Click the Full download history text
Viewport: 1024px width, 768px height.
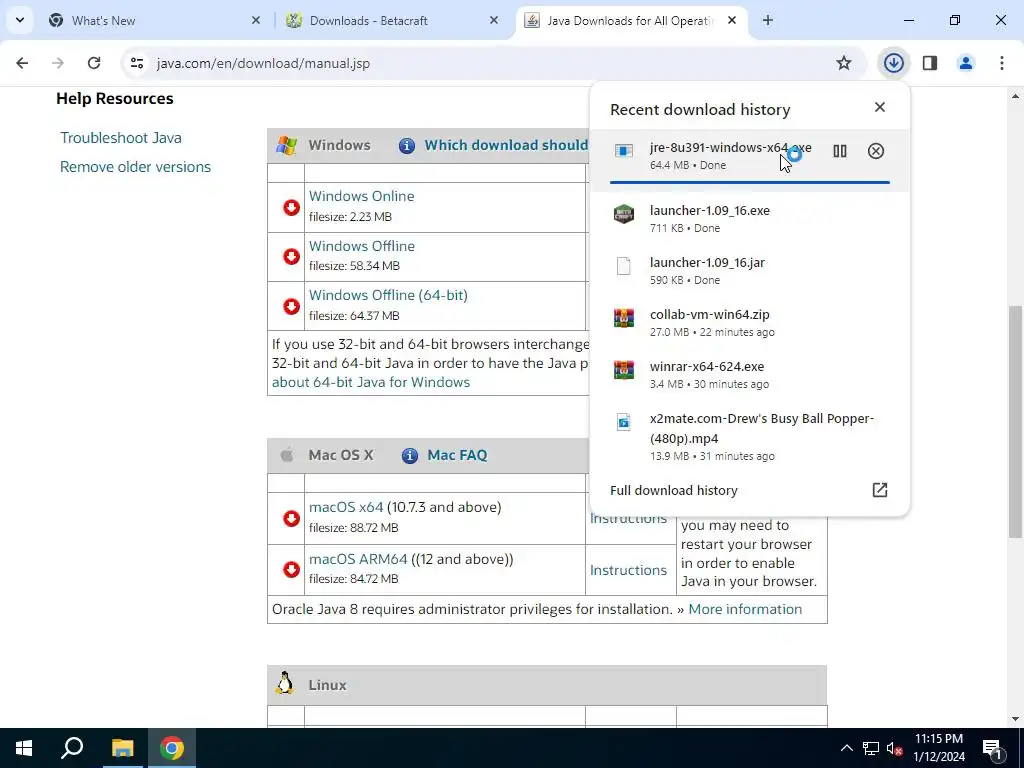point(673,490)
